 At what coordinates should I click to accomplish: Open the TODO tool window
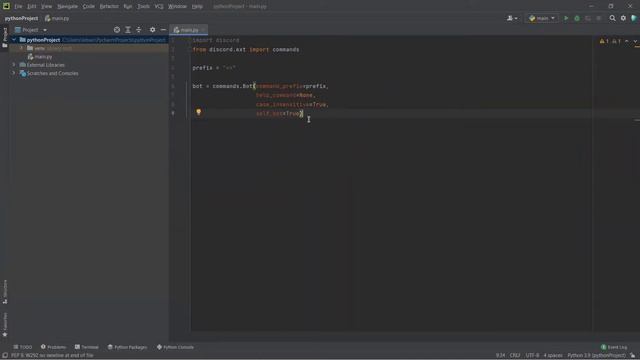pyautogui.click(x=22, y=347)
